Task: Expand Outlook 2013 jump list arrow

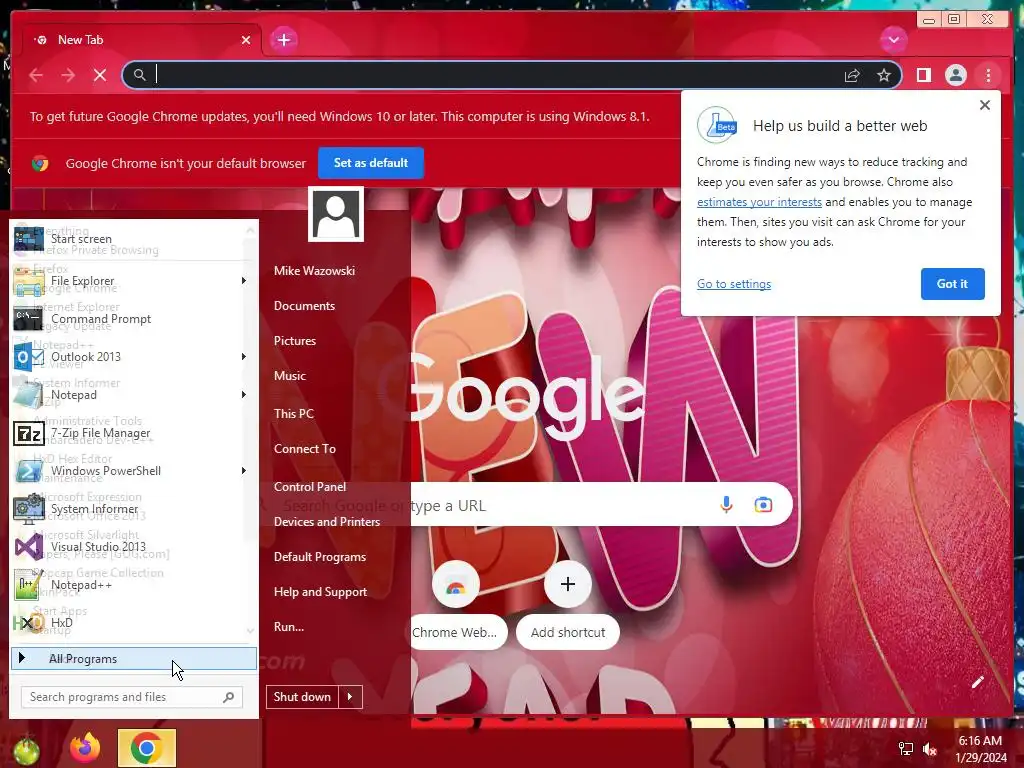Action: 244,357
